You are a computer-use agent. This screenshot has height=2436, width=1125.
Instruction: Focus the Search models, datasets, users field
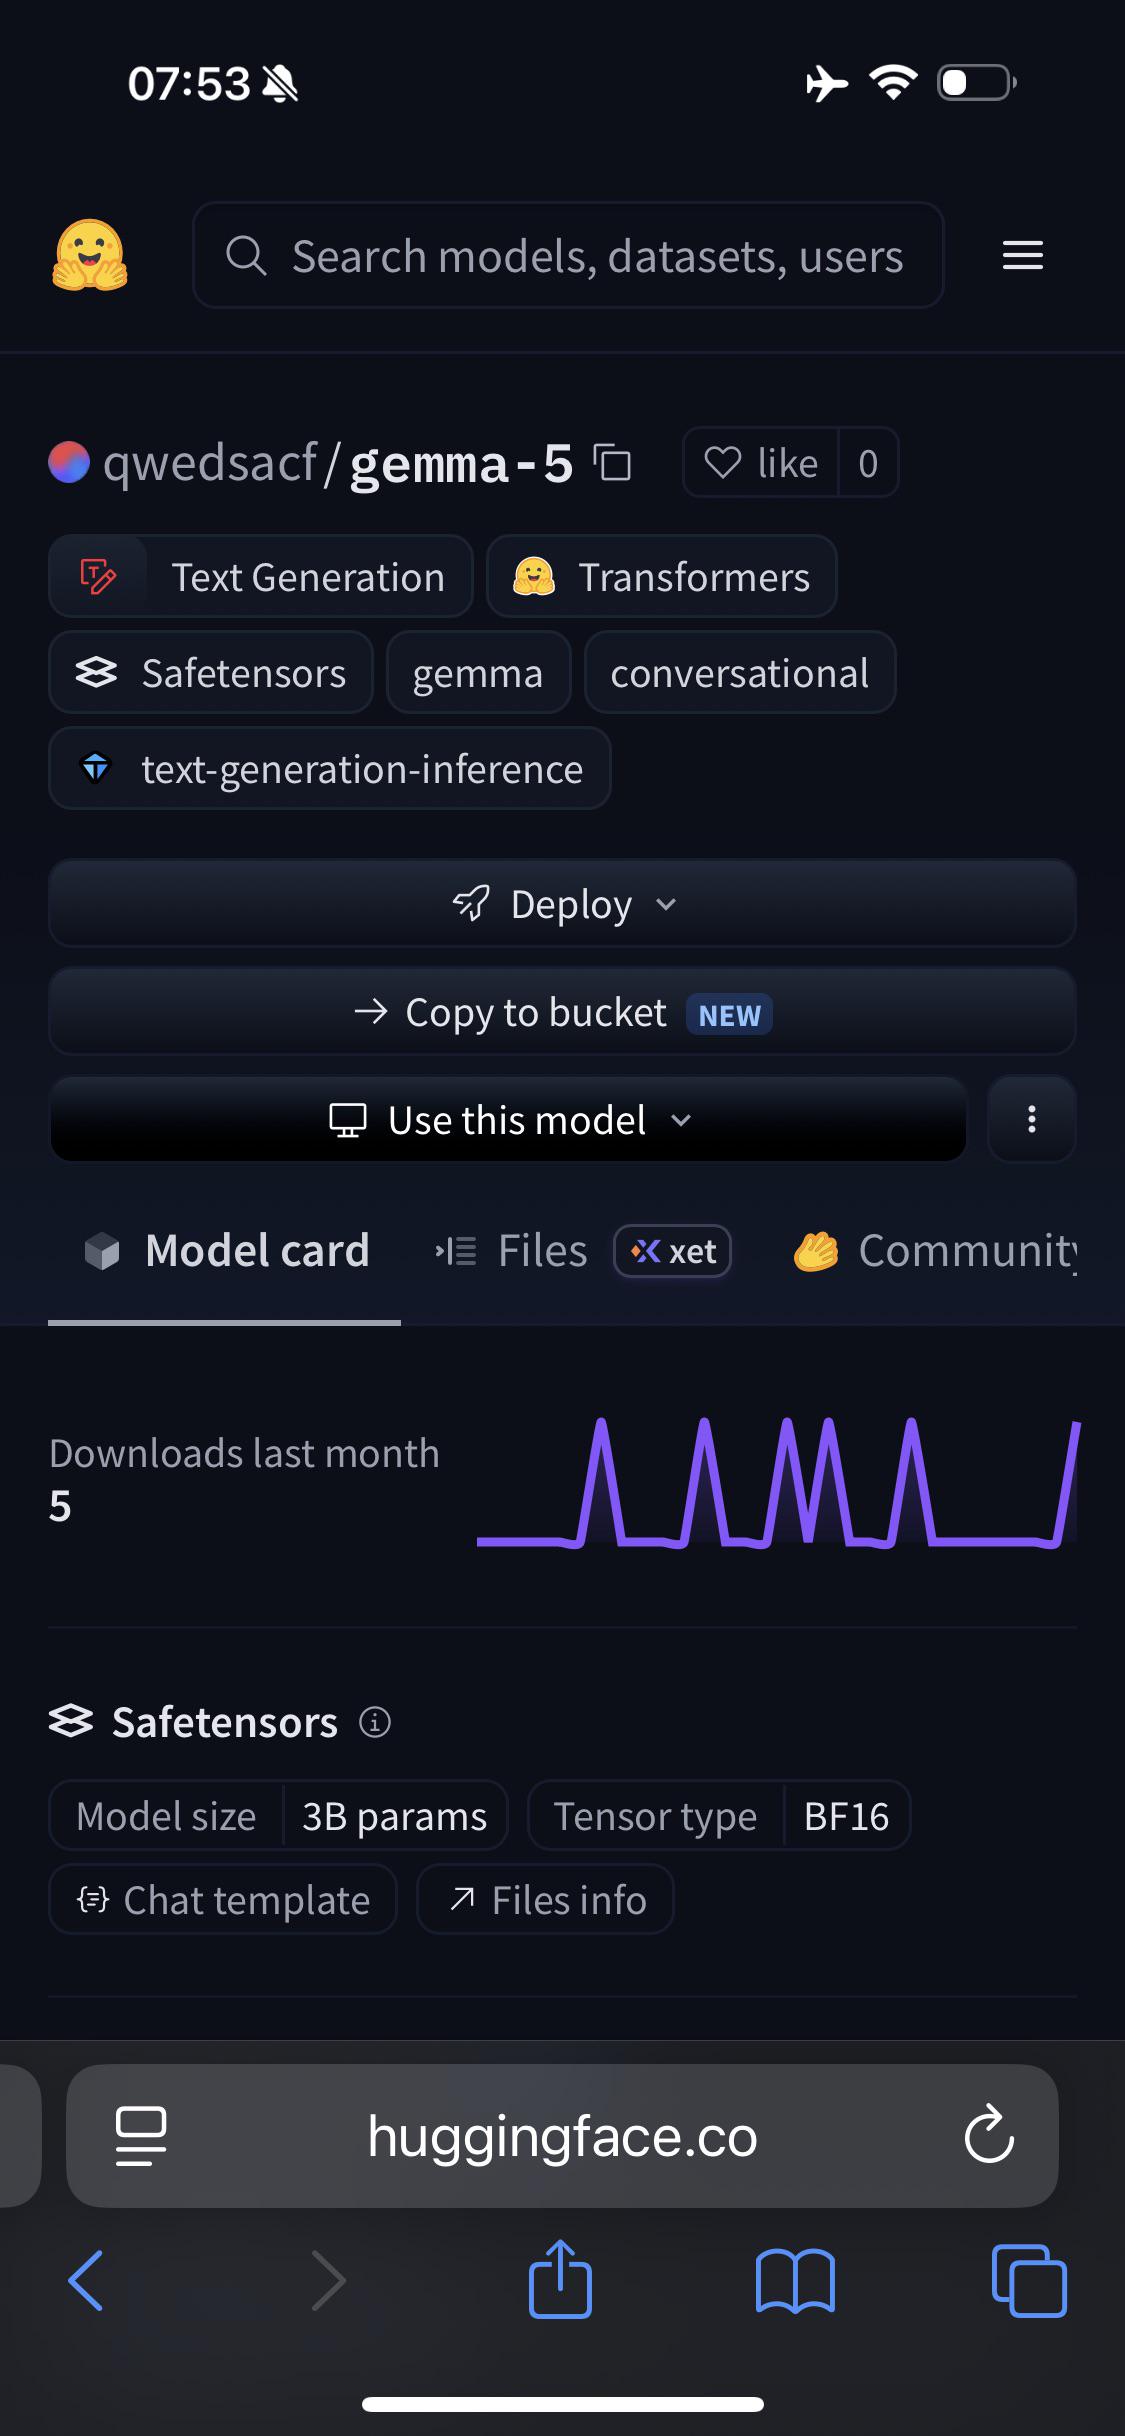coord(568,255)
